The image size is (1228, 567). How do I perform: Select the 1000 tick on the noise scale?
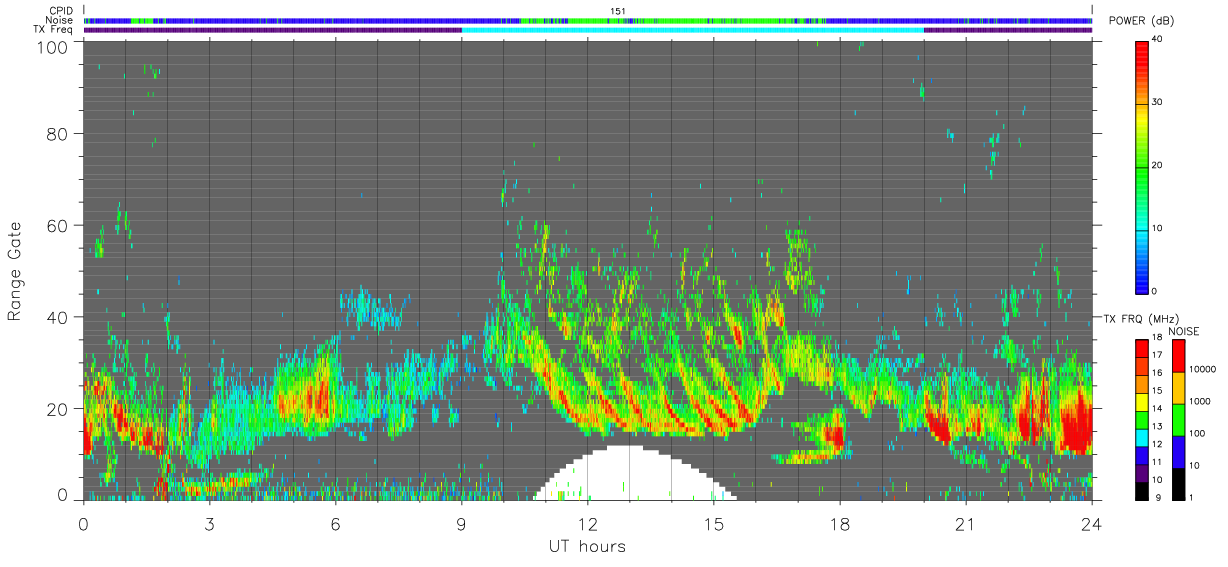coord(1202,401)
